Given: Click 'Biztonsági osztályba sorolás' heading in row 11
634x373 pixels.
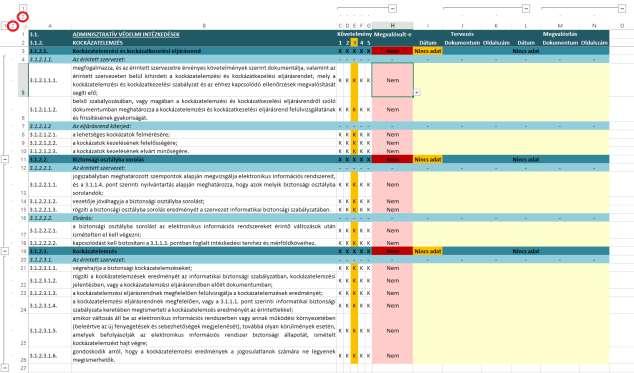Looking at the screenshot, I should pyautogui.click(x=204, y=159).
